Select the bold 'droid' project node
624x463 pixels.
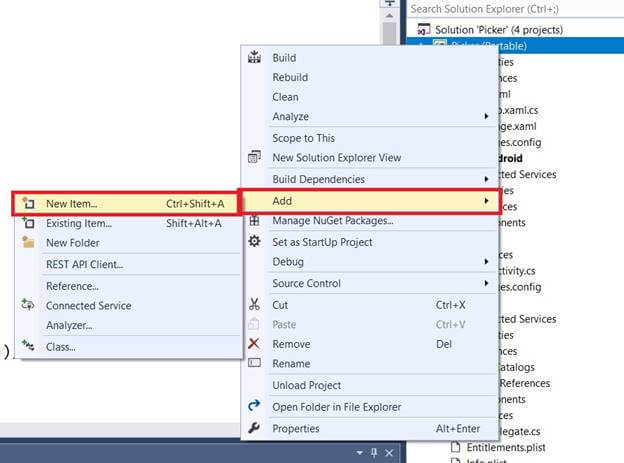511,158
